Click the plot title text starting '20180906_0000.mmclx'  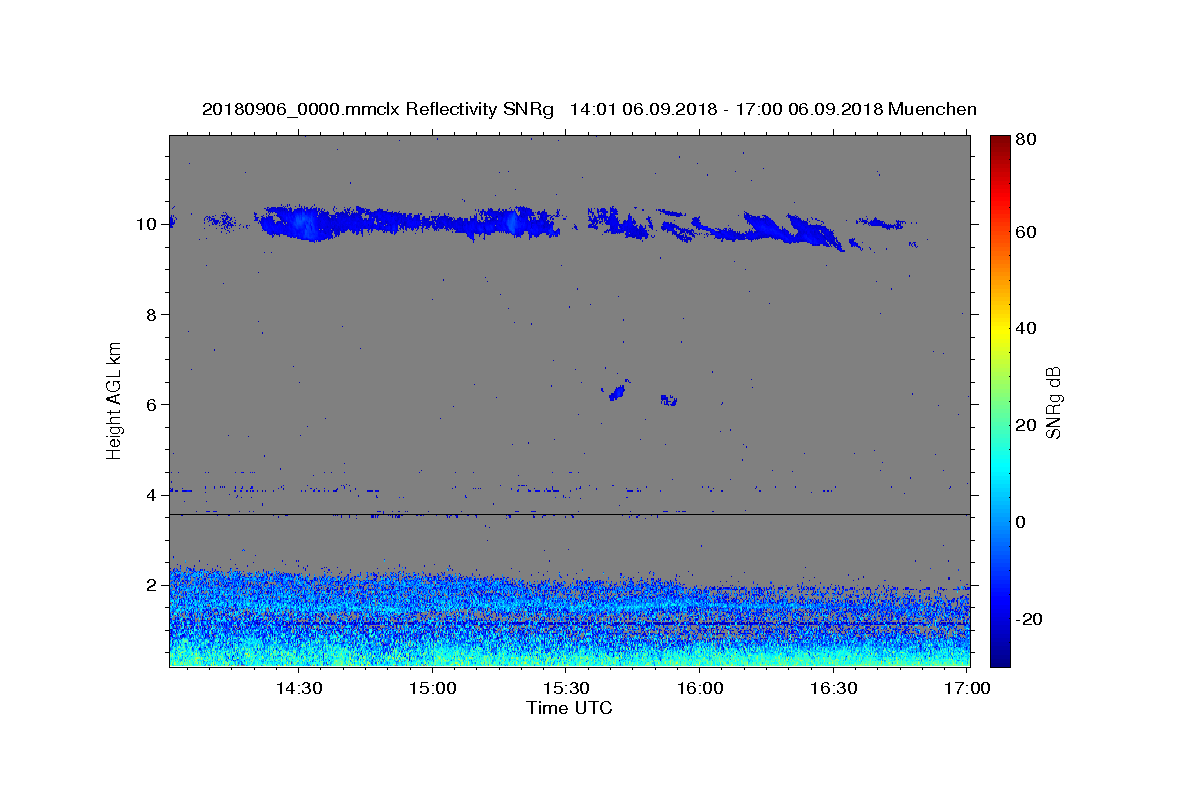[x=589, y=109]
